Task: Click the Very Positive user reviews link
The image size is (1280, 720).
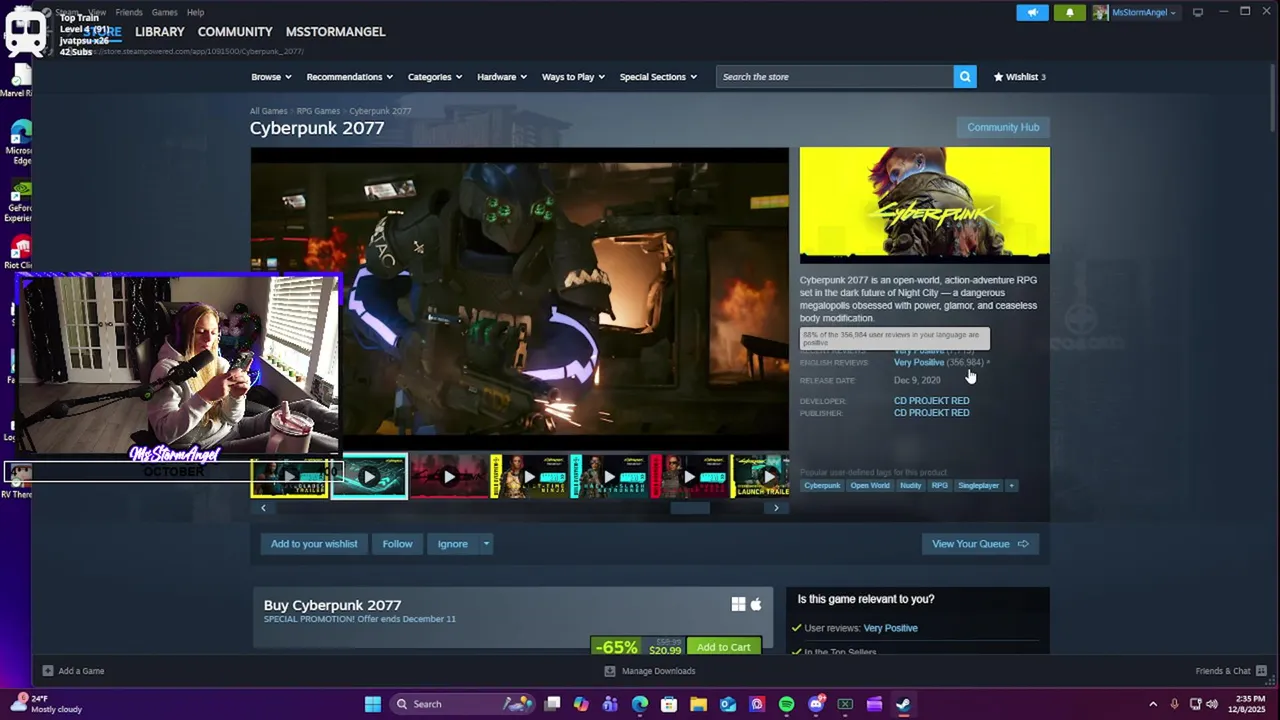Action: 890,628
